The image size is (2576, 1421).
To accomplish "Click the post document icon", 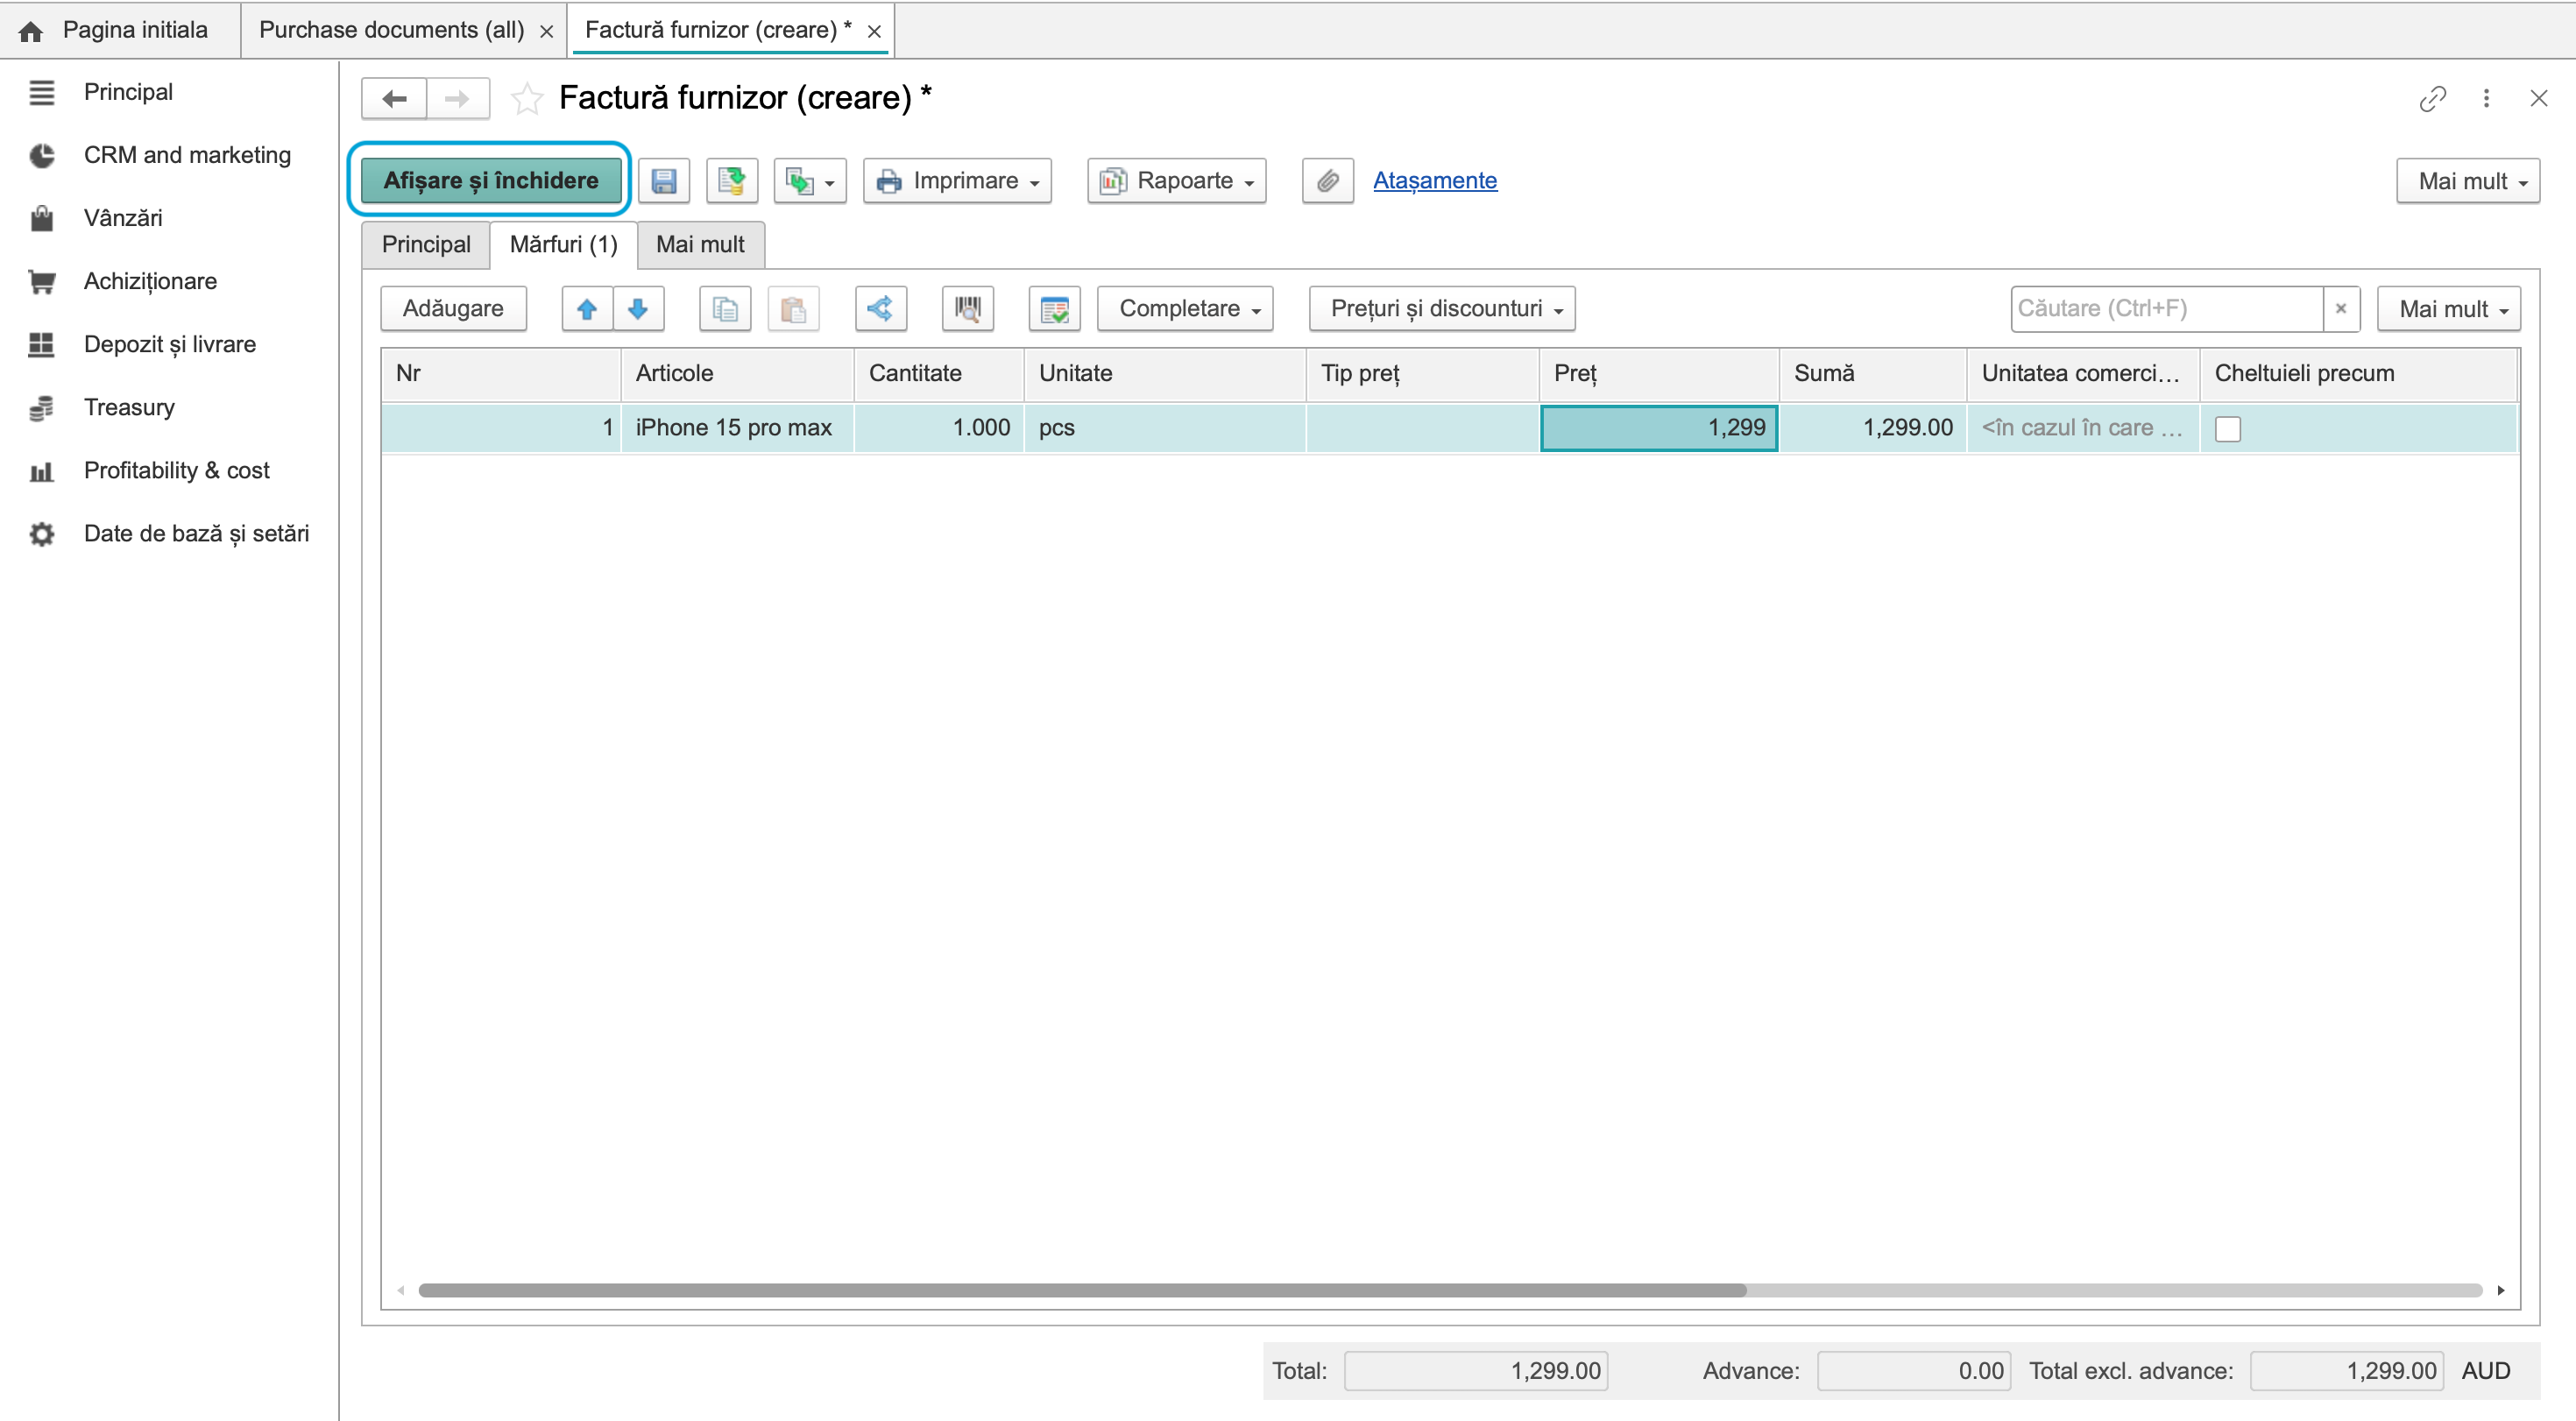I will click(x=731, y=181).
